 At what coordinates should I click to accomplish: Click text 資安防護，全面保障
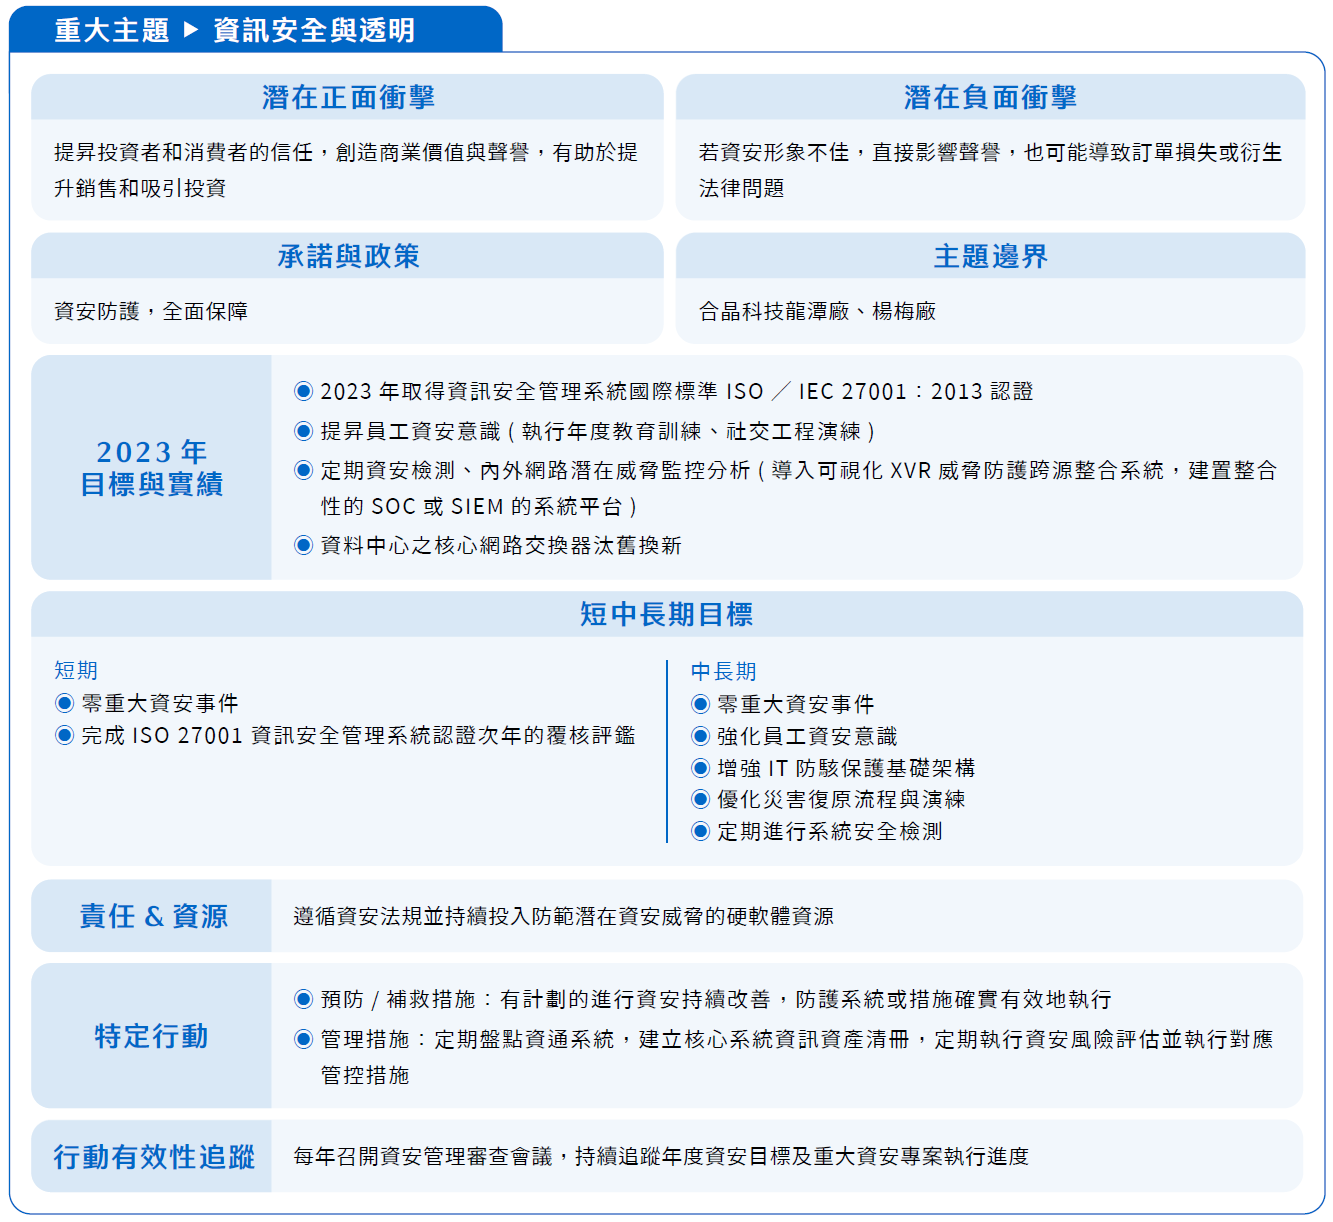coord(151,311)
